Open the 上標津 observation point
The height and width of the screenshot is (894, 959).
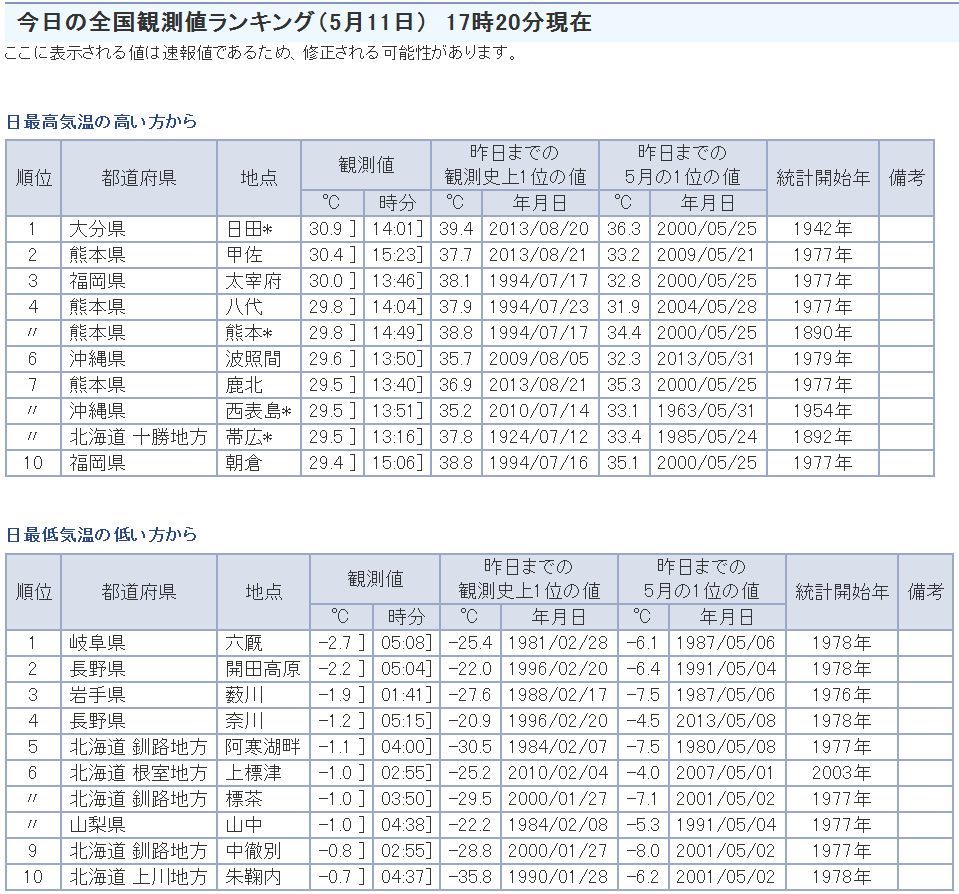(x=254, y=773)
